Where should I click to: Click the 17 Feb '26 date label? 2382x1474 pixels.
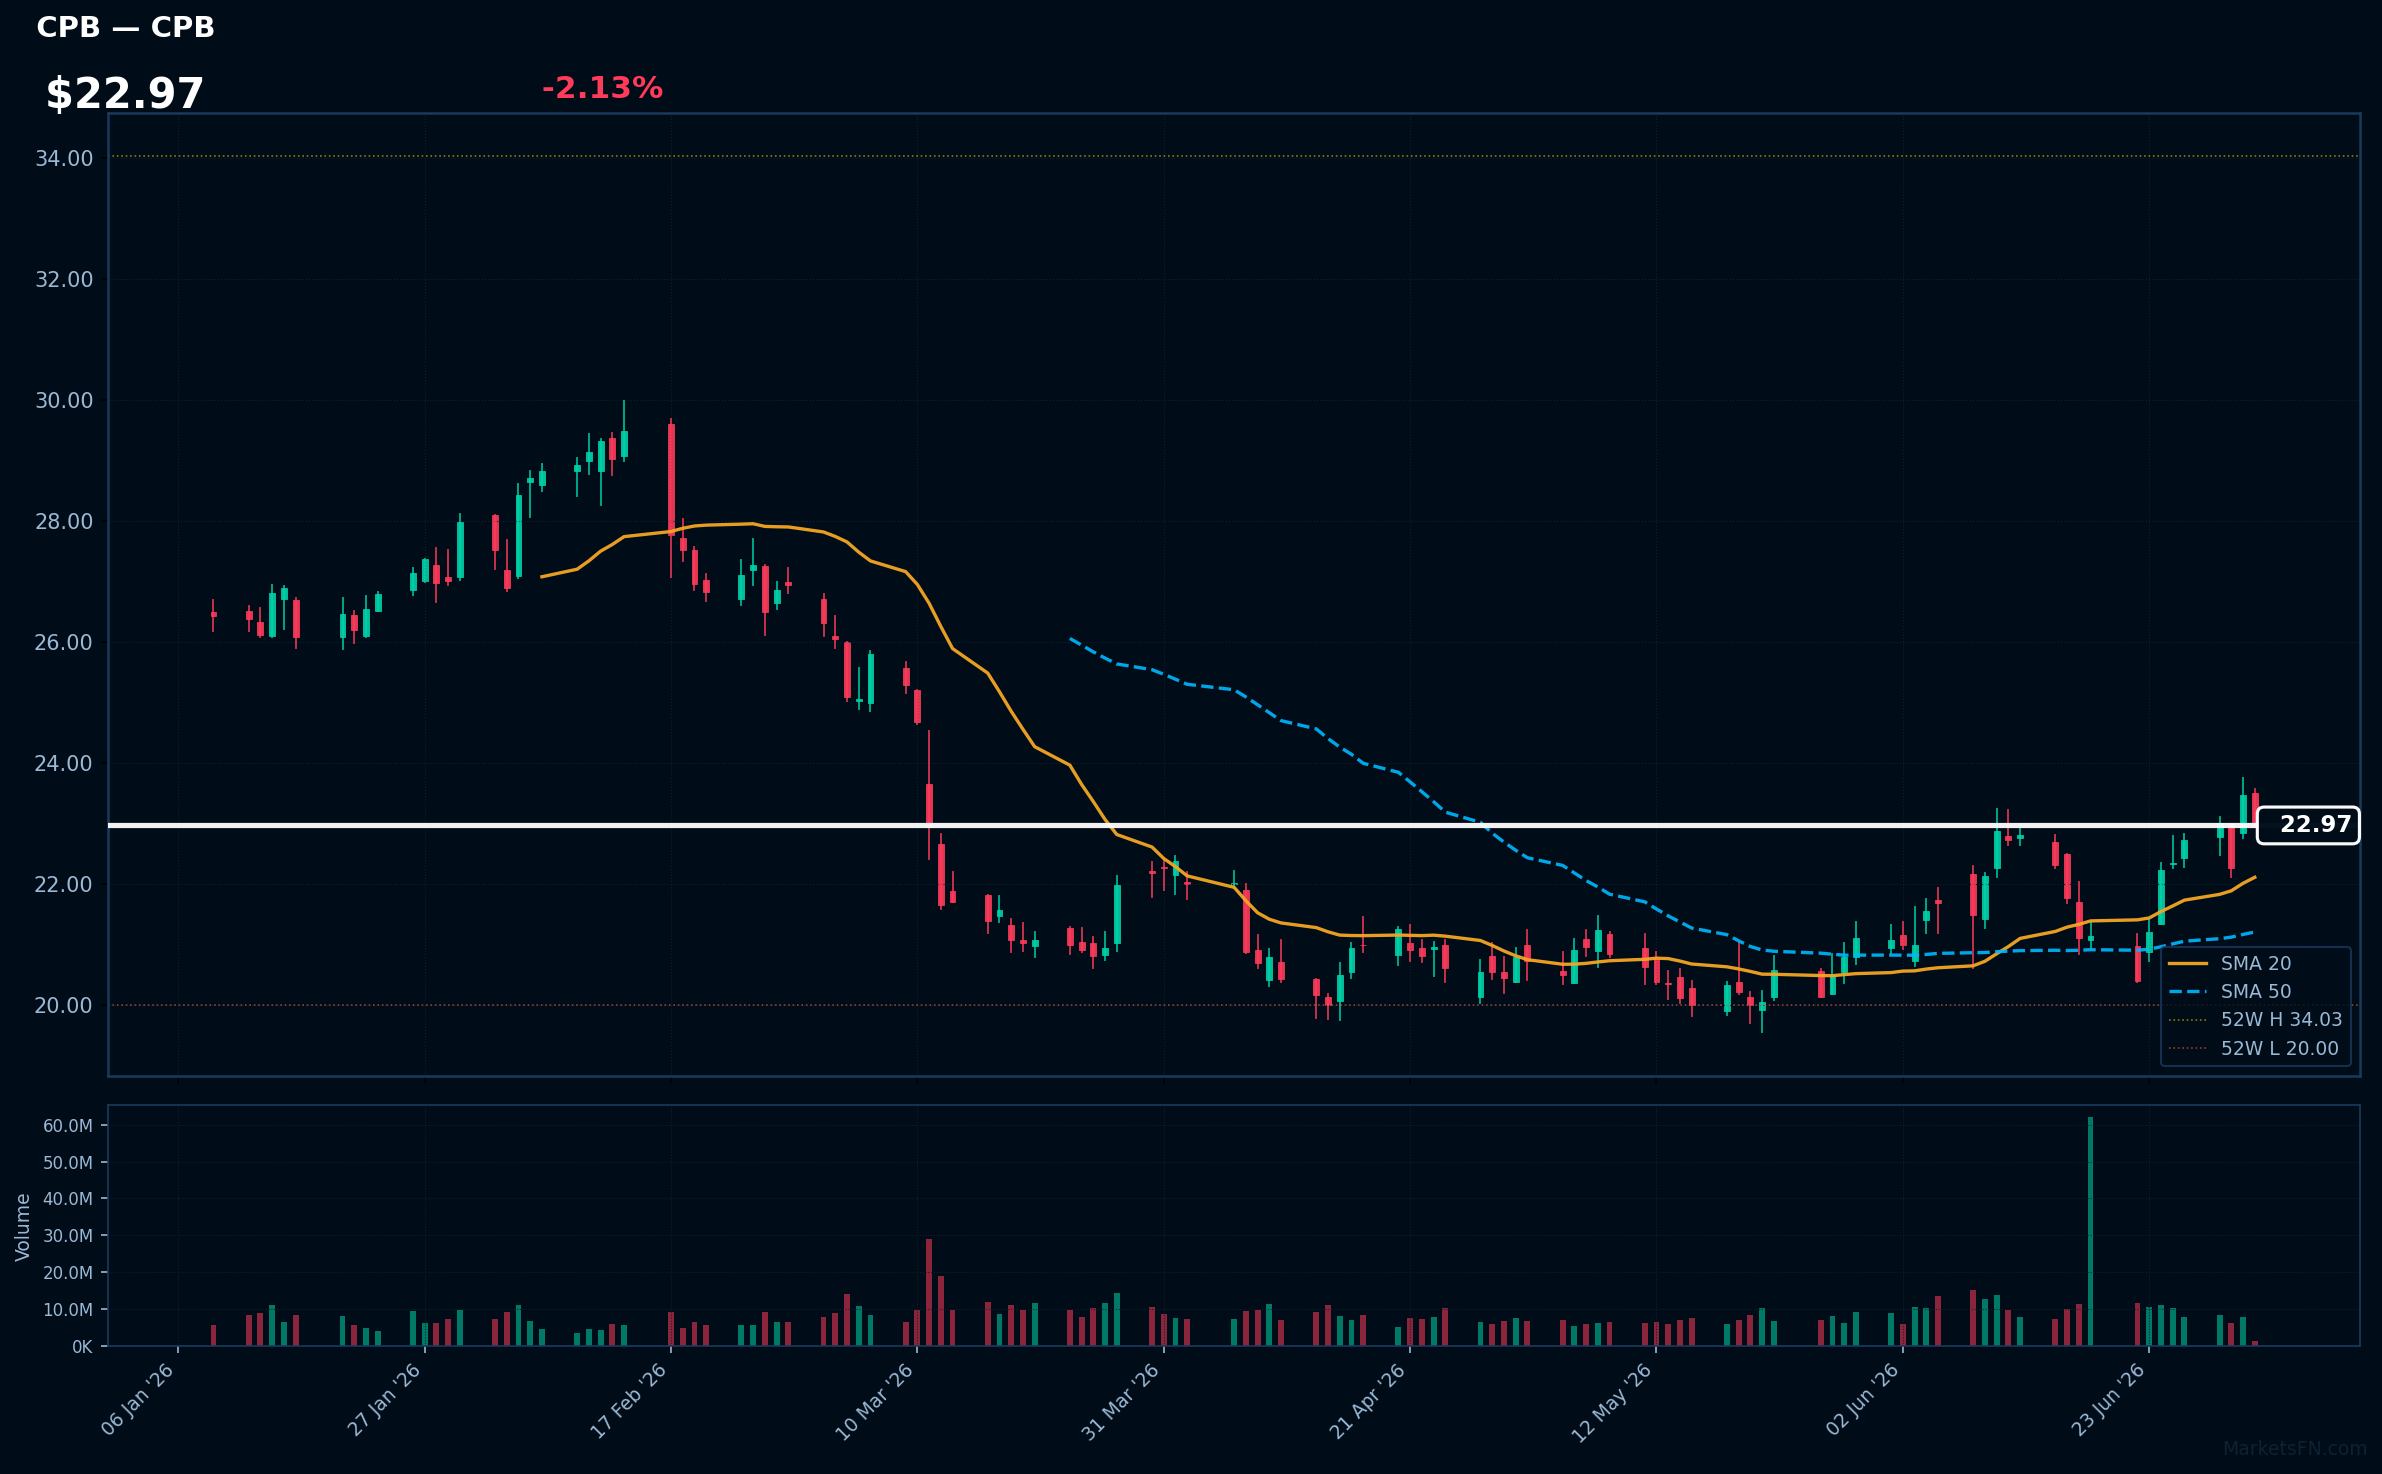click(628, 1400)
